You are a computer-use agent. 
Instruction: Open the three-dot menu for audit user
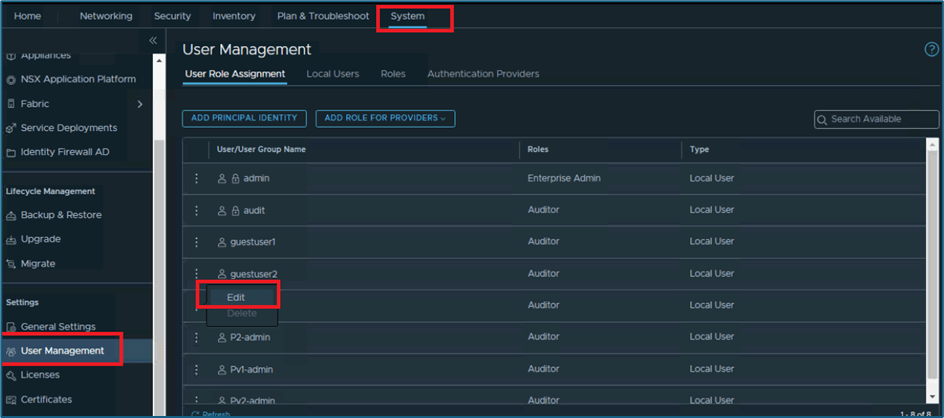[x=196, y=210]
